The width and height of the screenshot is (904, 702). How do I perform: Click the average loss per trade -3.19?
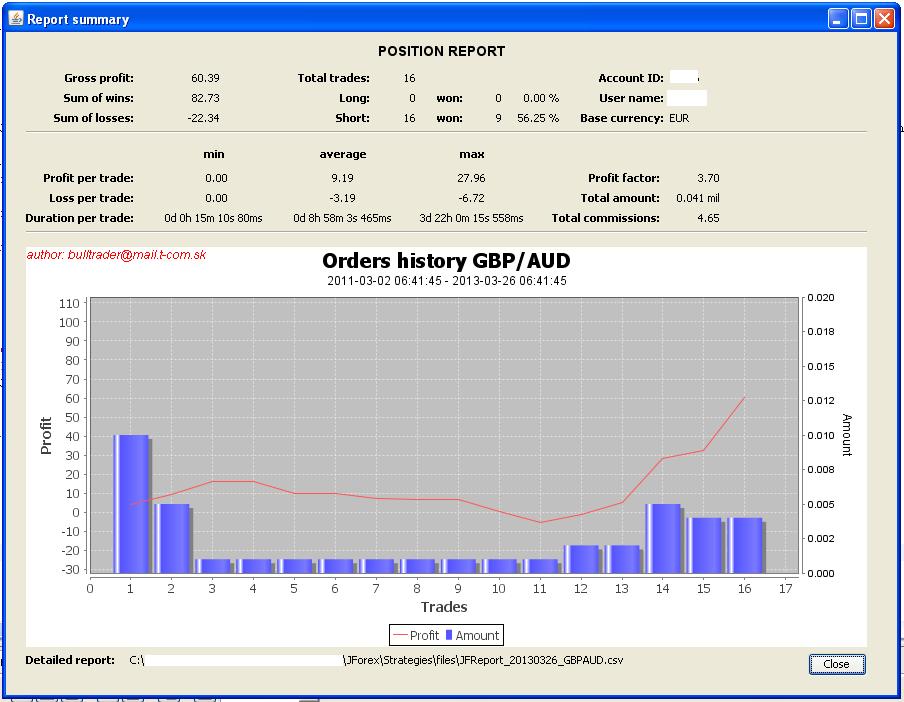point(342,198)
